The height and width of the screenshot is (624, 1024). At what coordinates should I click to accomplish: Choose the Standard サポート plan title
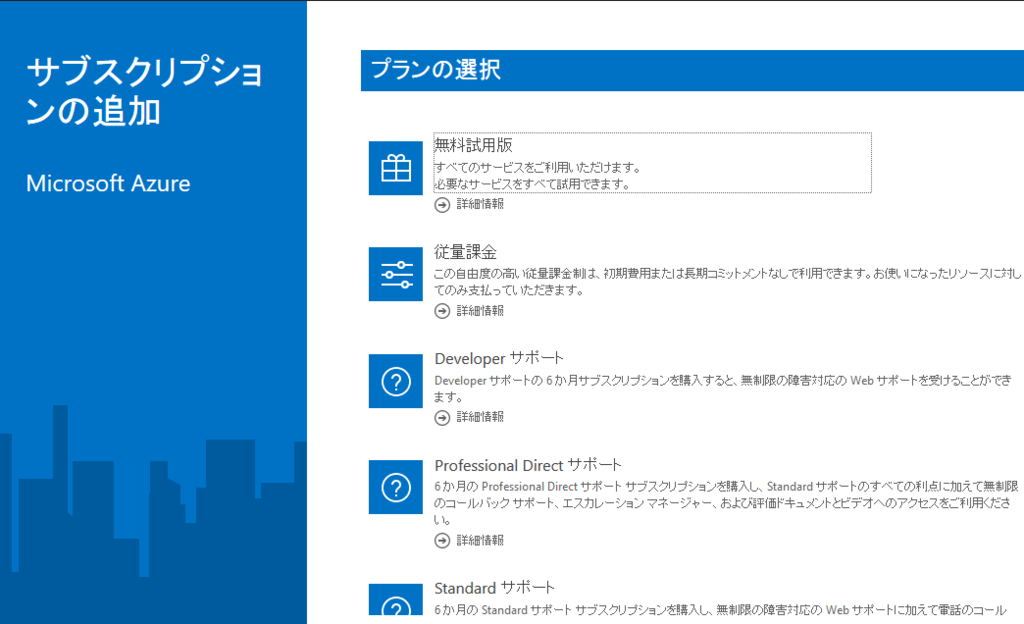(494, 588)
